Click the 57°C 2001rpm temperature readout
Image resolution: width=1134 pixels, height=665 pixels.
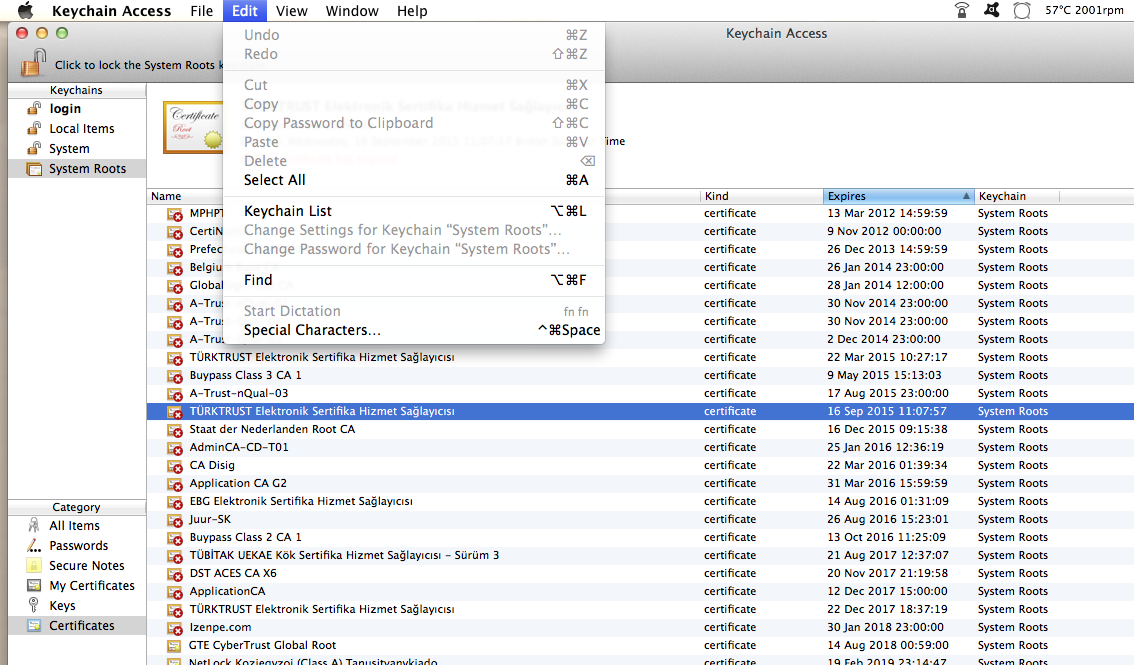pyautogui.click(x=1084, y=10)
